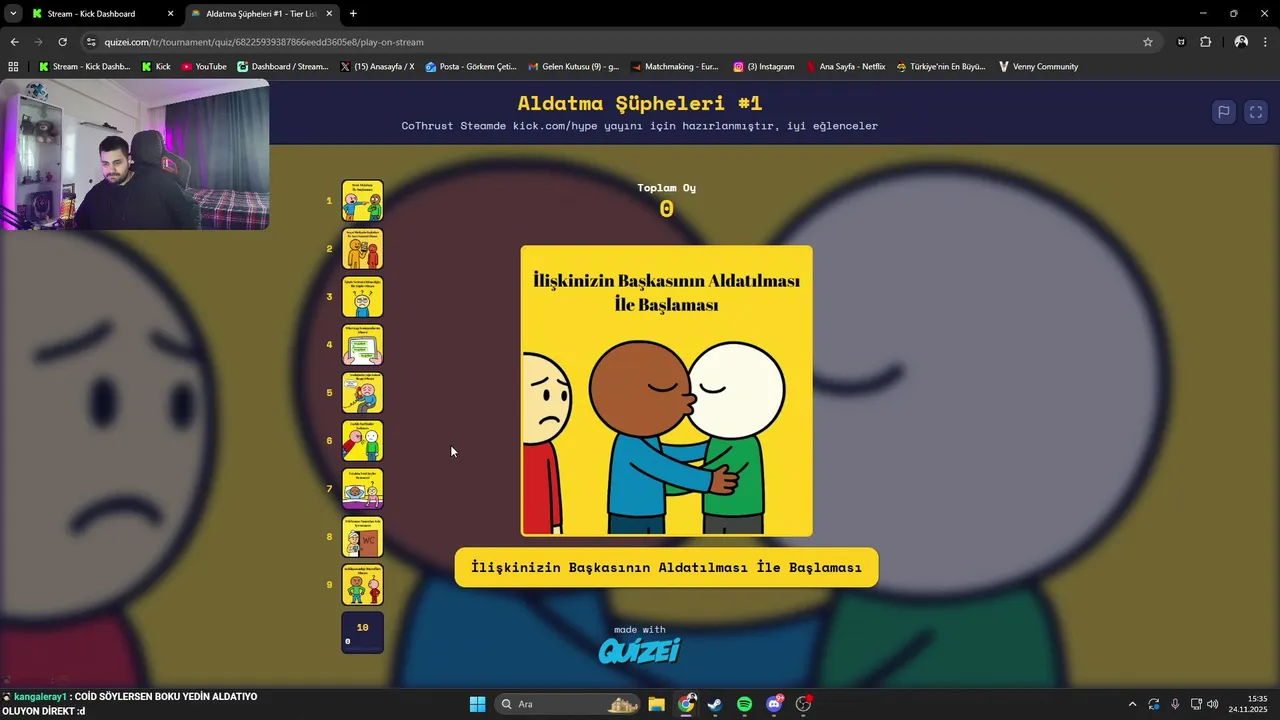Expand the tab search dropdown
The image size is (1280, 720).
tap(13, 14)
